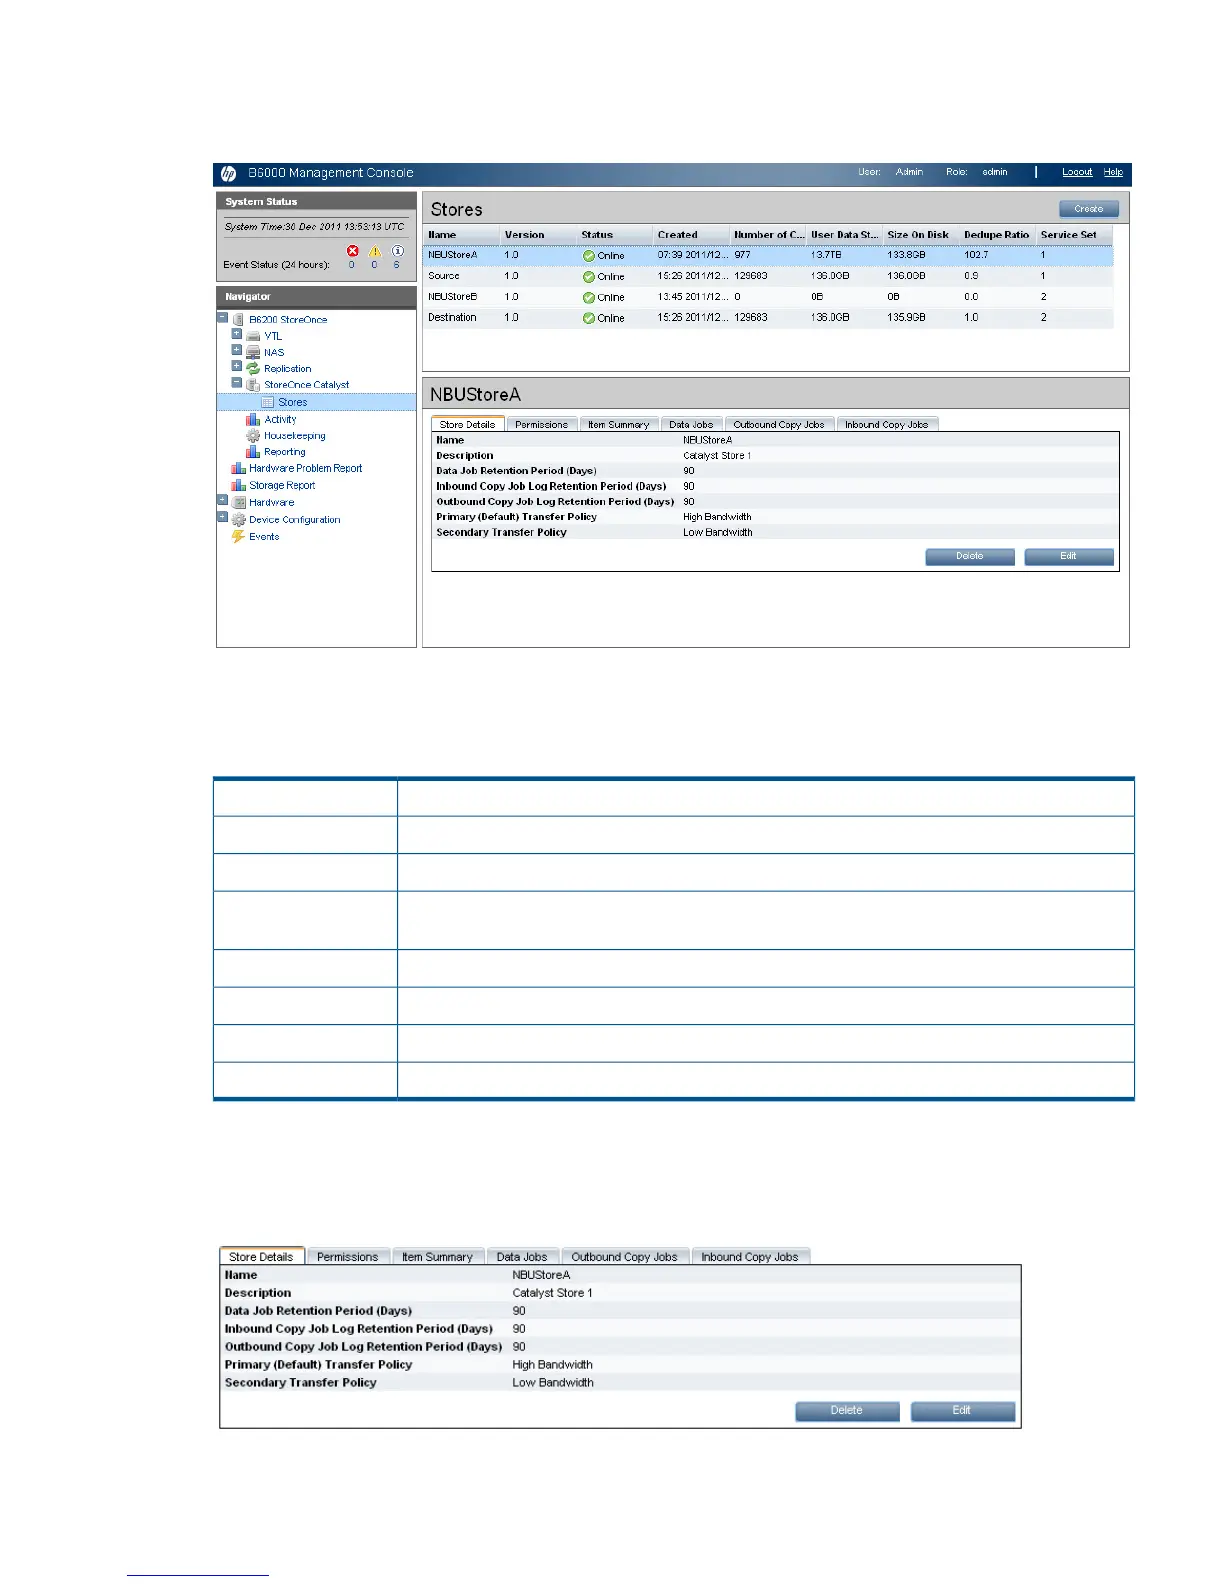Click the Housekeeping gear icon
Screen dimensions: 1224x1584
(253, 436)
